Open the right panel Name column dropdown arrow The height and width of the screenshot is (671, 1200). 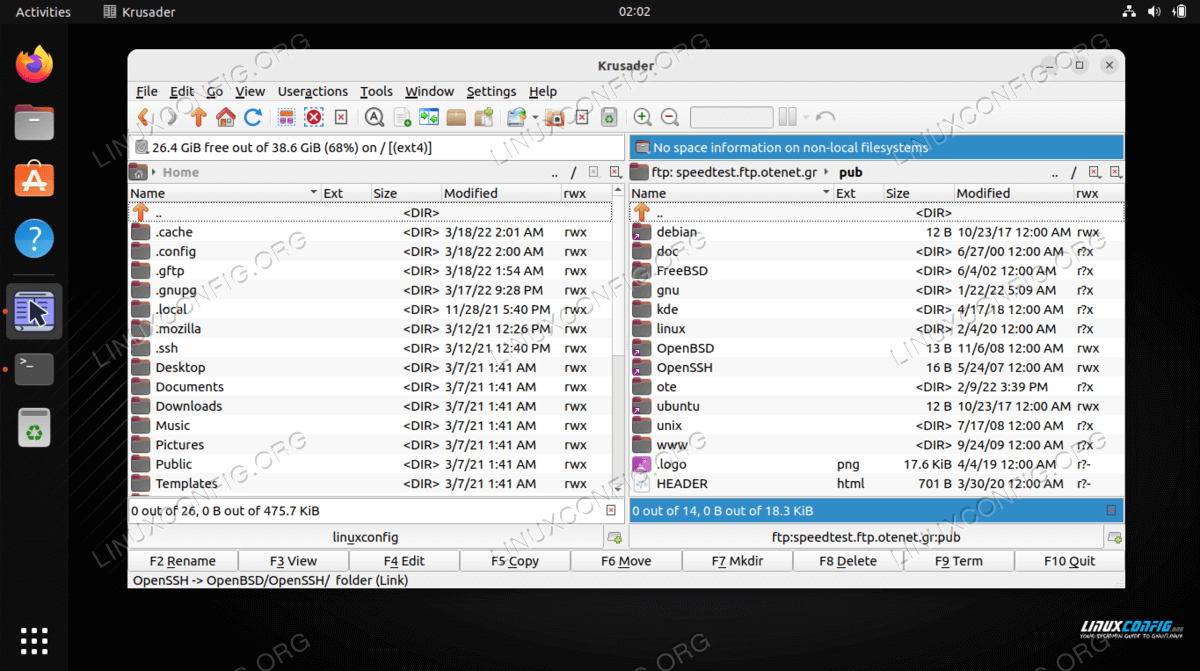[x=826, y=193]
